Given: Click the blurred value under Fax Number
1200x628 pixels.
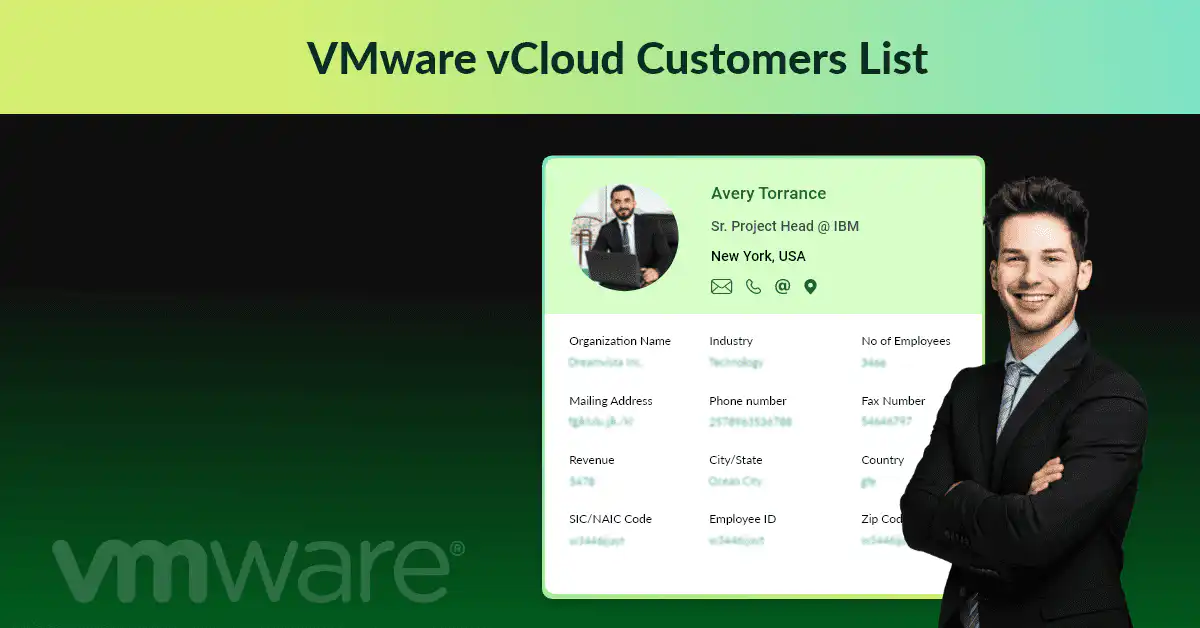Looking at the screenshot, I should (x=887, y=421).
